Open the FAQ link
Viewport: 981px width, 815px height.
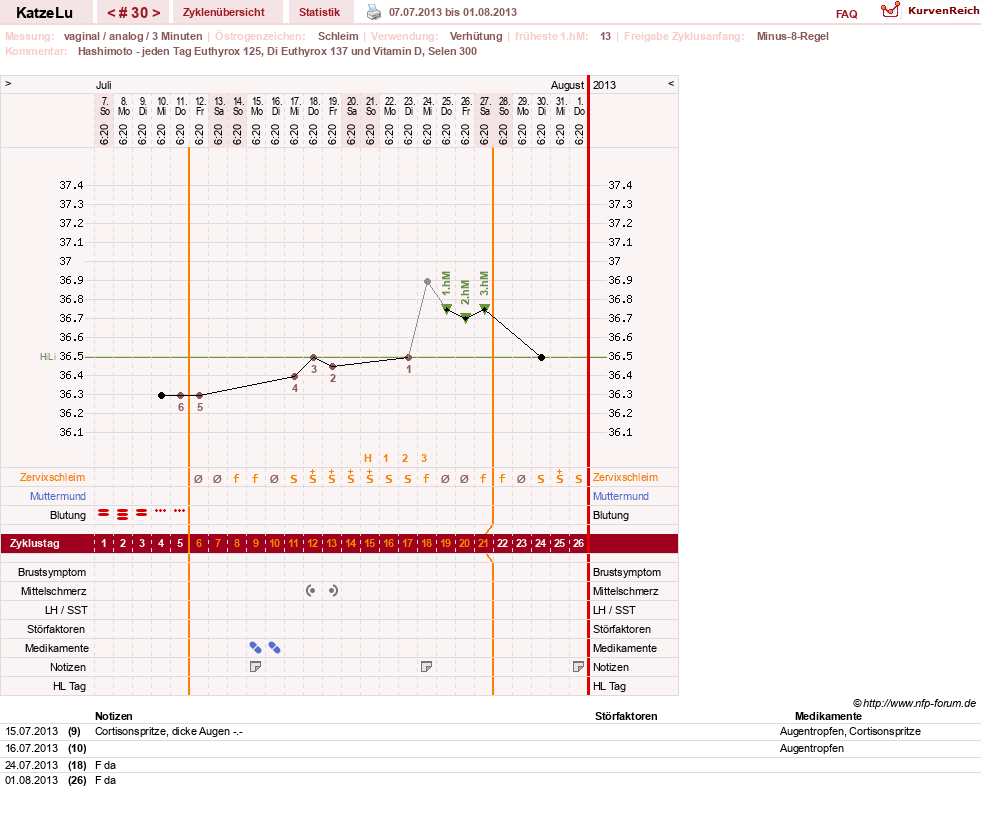pyautogui.click(x=846, y=14)
